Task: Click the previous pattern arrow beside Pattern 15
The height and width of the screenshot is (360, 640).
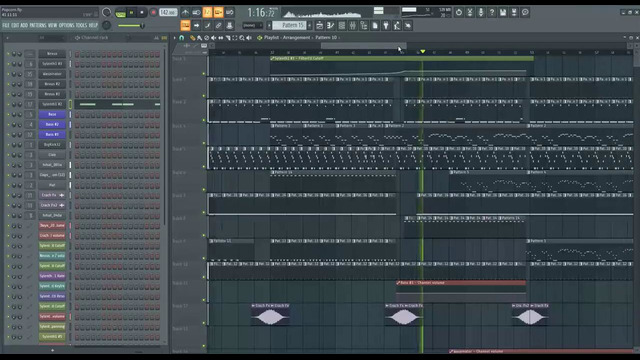Action: pyautogui.click(x=269, y=26)
